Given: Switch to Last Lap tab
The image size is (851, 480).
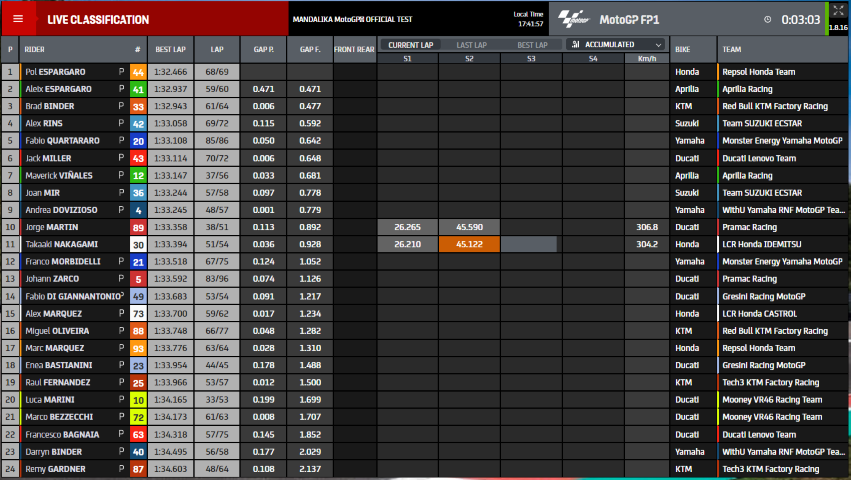Looking at the screenshot, I should pos(472,45).
